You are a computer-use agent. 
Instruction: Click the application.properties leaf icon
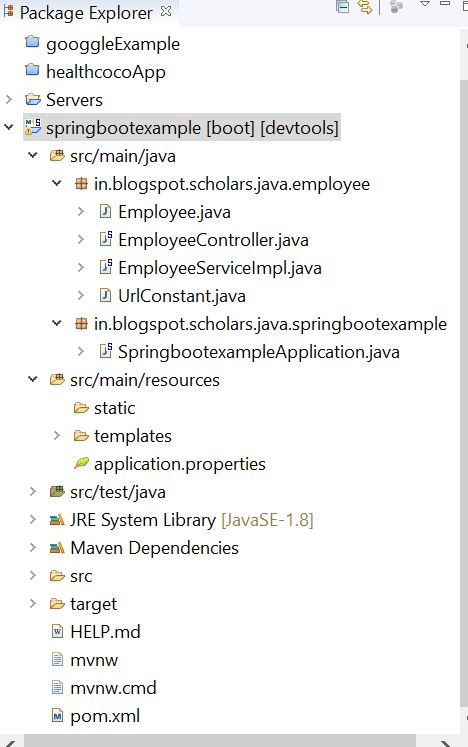coord(81,463)
